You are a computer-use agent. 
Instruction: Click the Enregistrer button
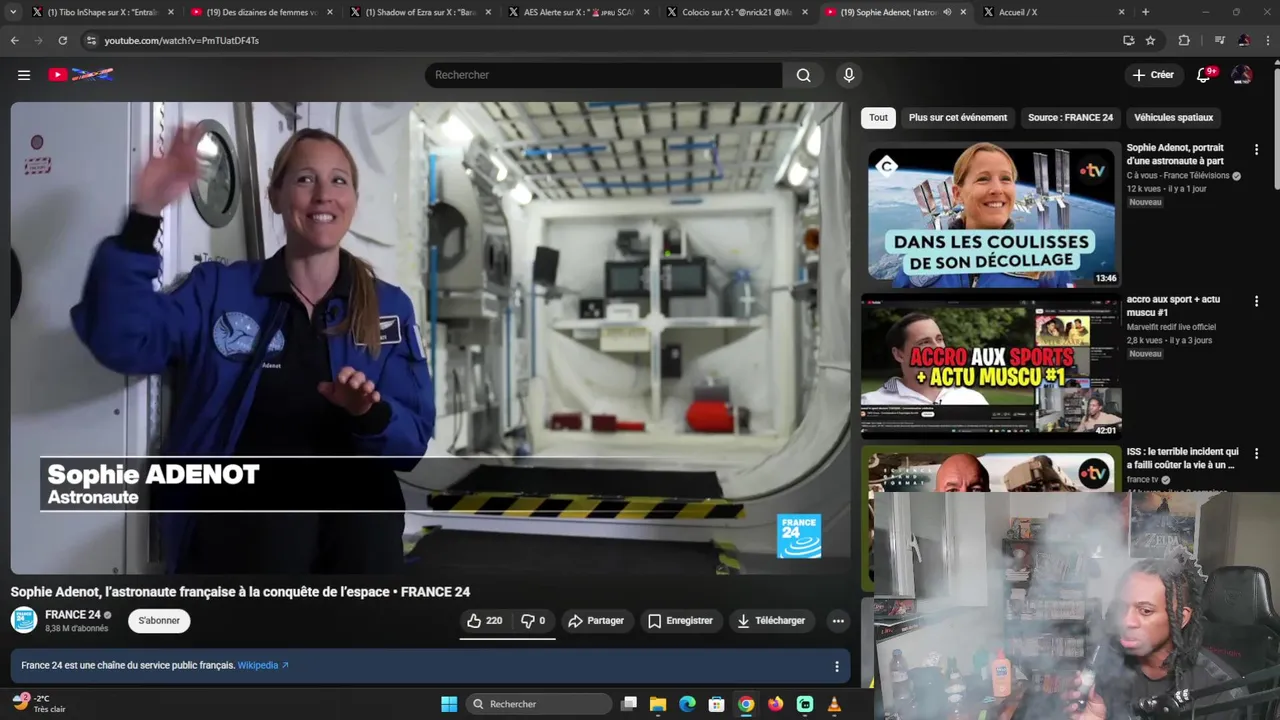coord(680,621)
